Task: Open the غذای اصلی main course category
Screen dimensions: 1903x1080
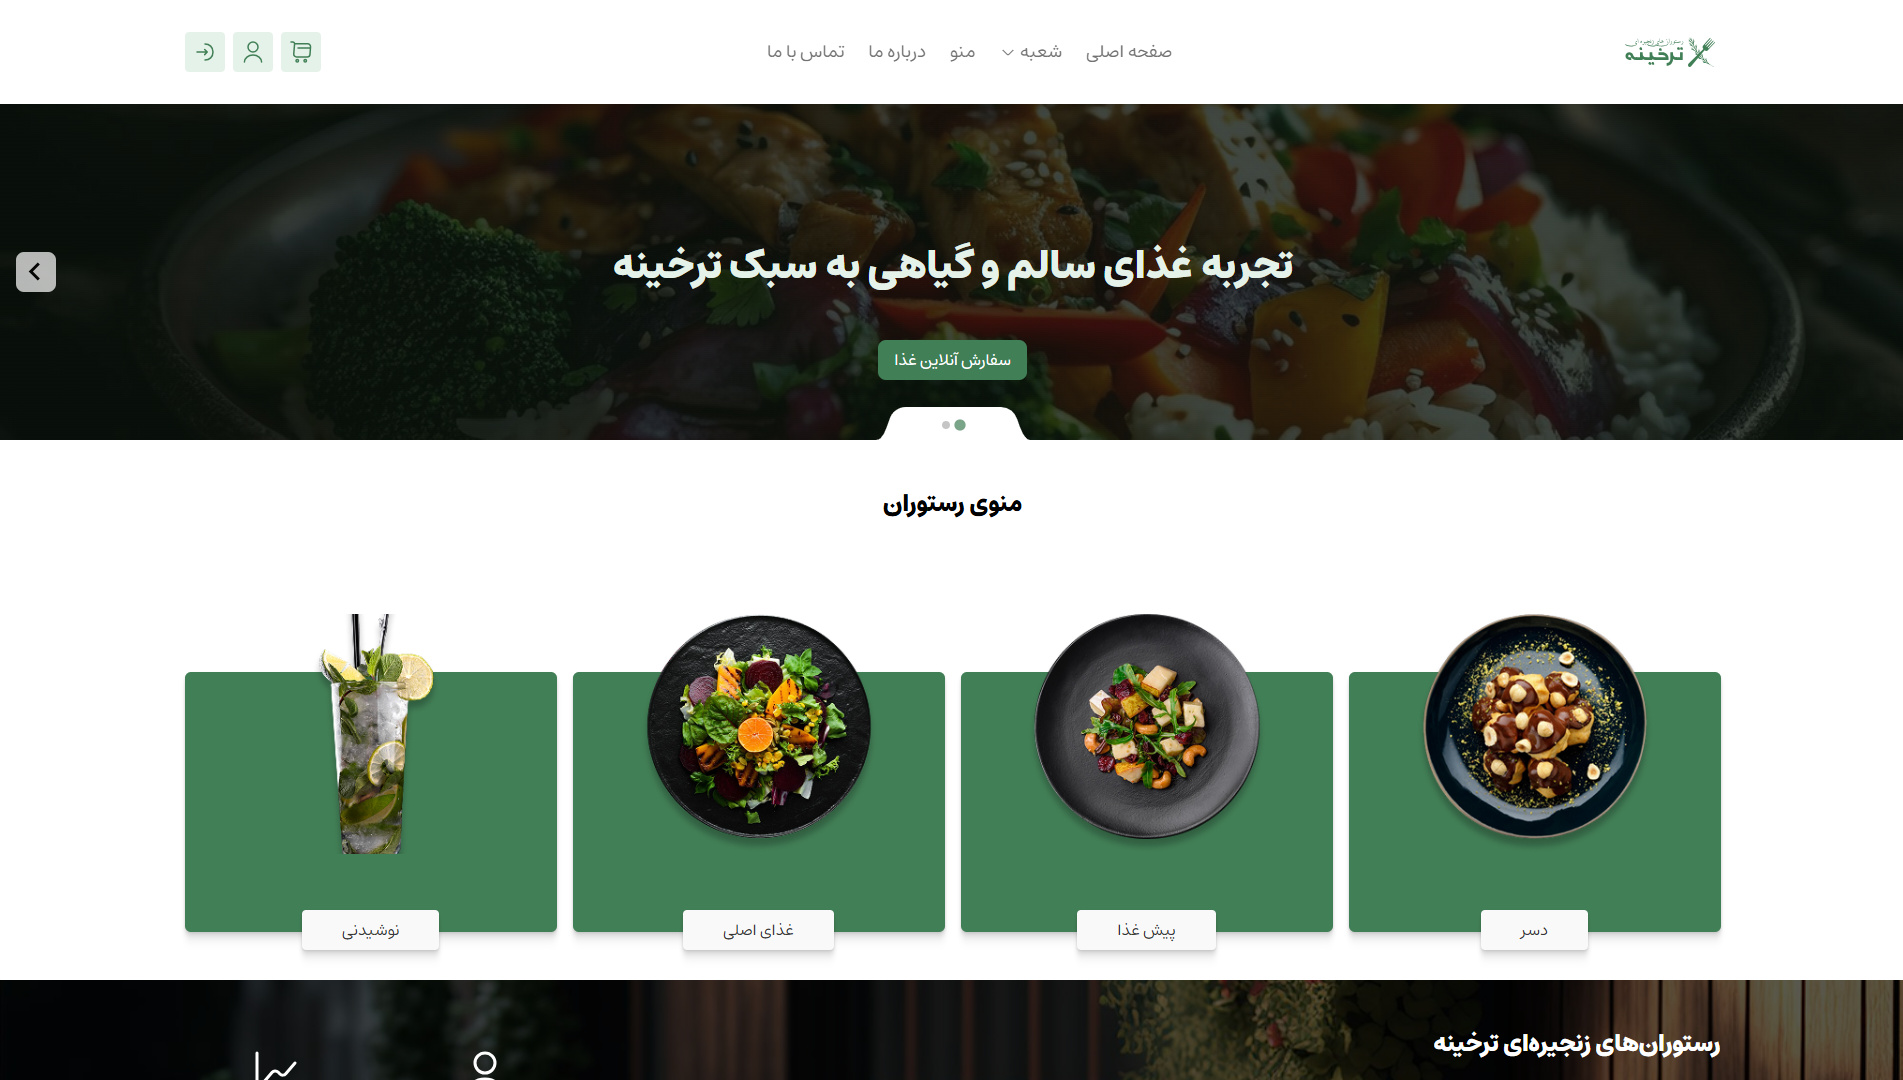Action: (x=758, y=930)
